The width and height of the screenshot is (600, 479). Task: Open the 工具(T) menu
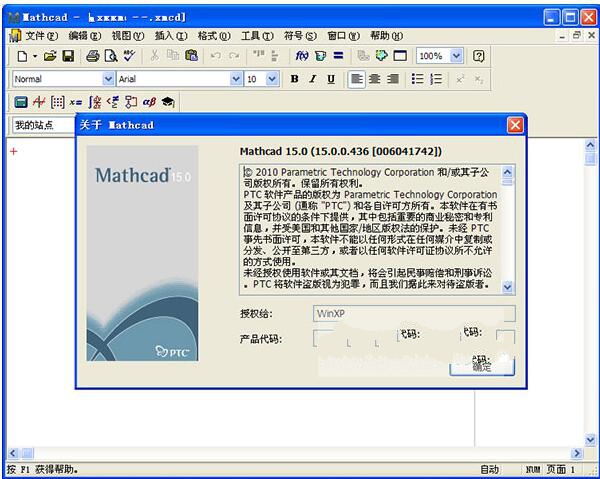(257, 36)
